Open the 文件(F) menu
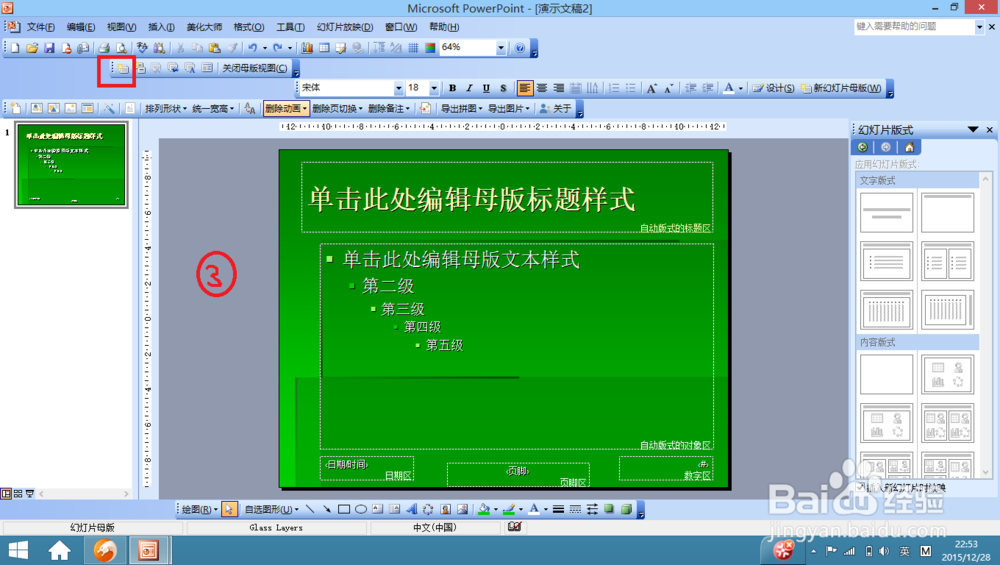 point(40,27)
